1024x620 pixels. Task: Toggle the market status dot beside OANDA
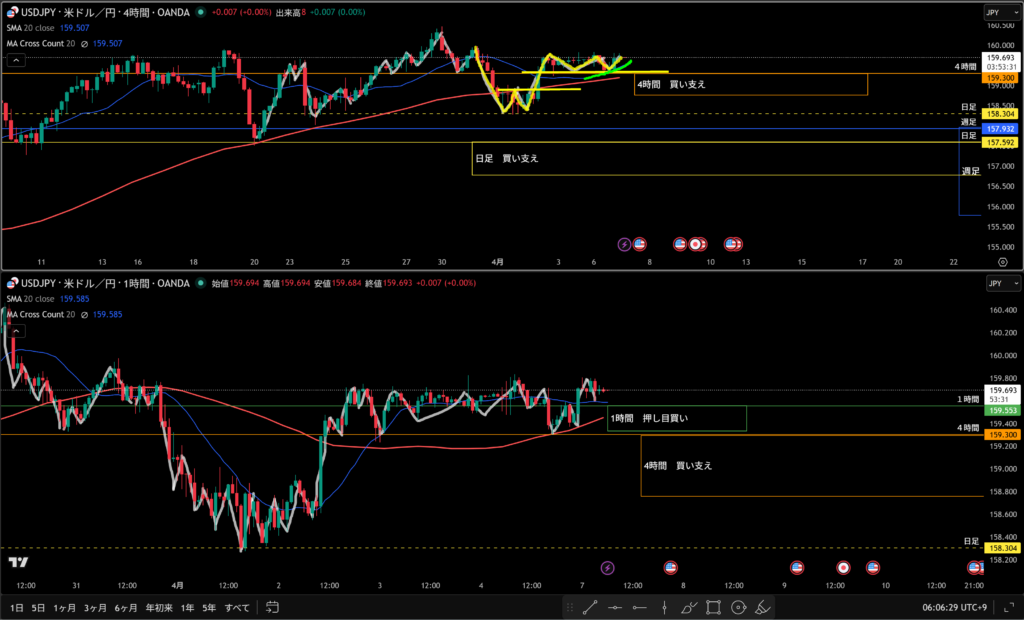[x=201, y=12]
